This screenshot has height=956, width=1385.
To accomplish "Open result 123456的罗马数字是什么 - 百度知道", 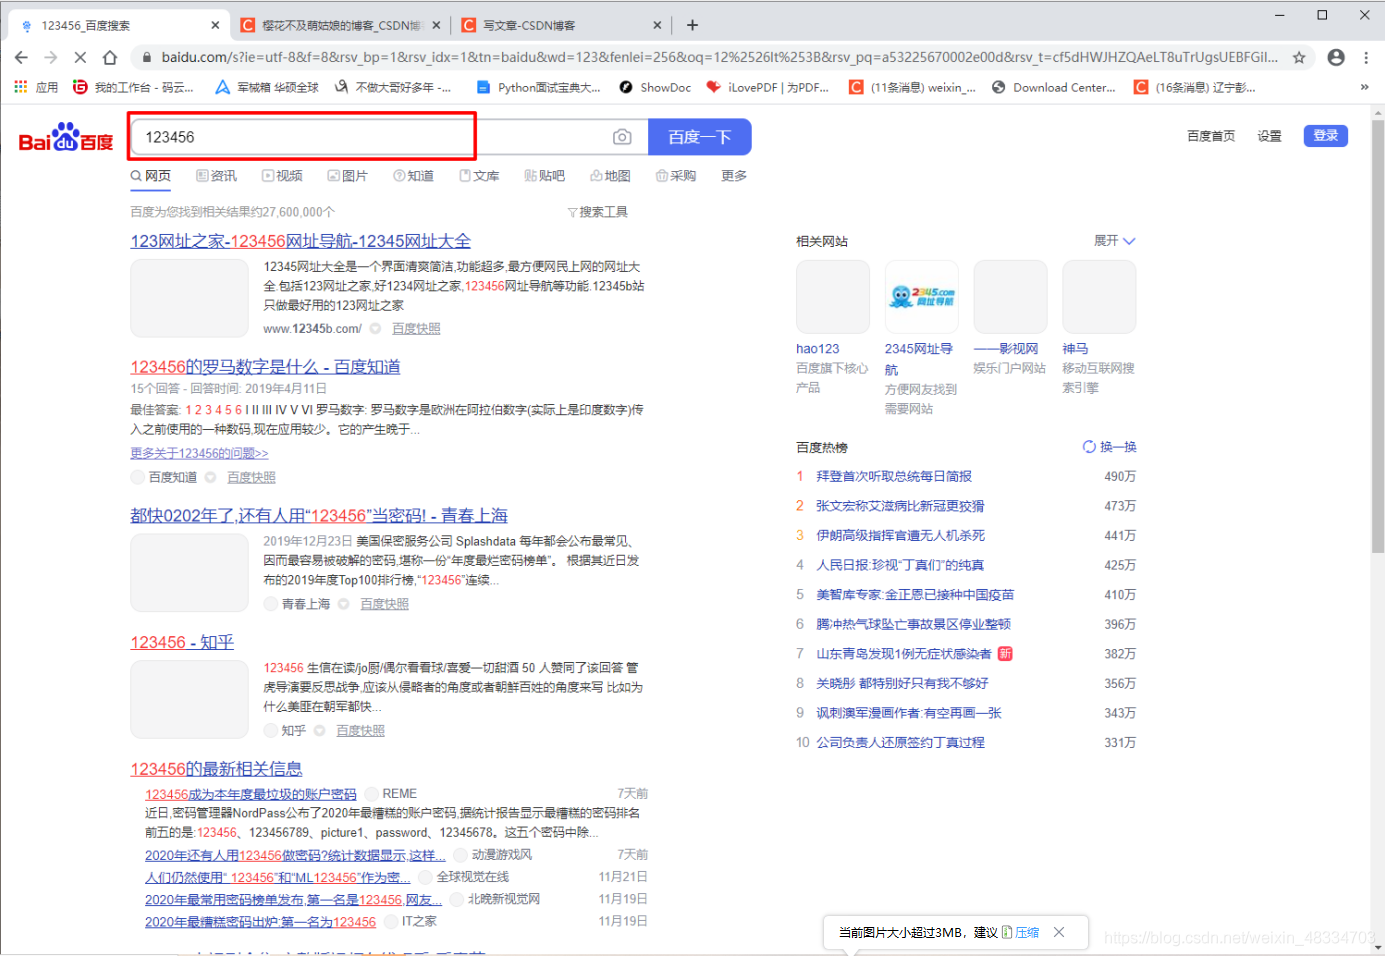I will coord(265,367).
